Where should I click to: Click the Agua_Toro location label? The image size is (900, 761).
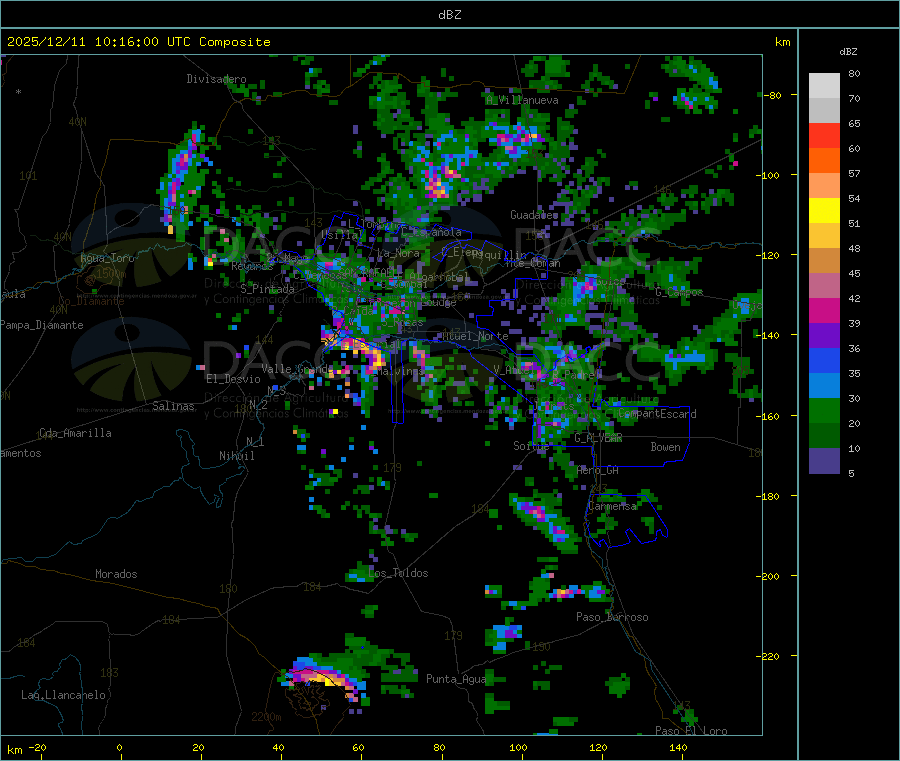(107, 258)
